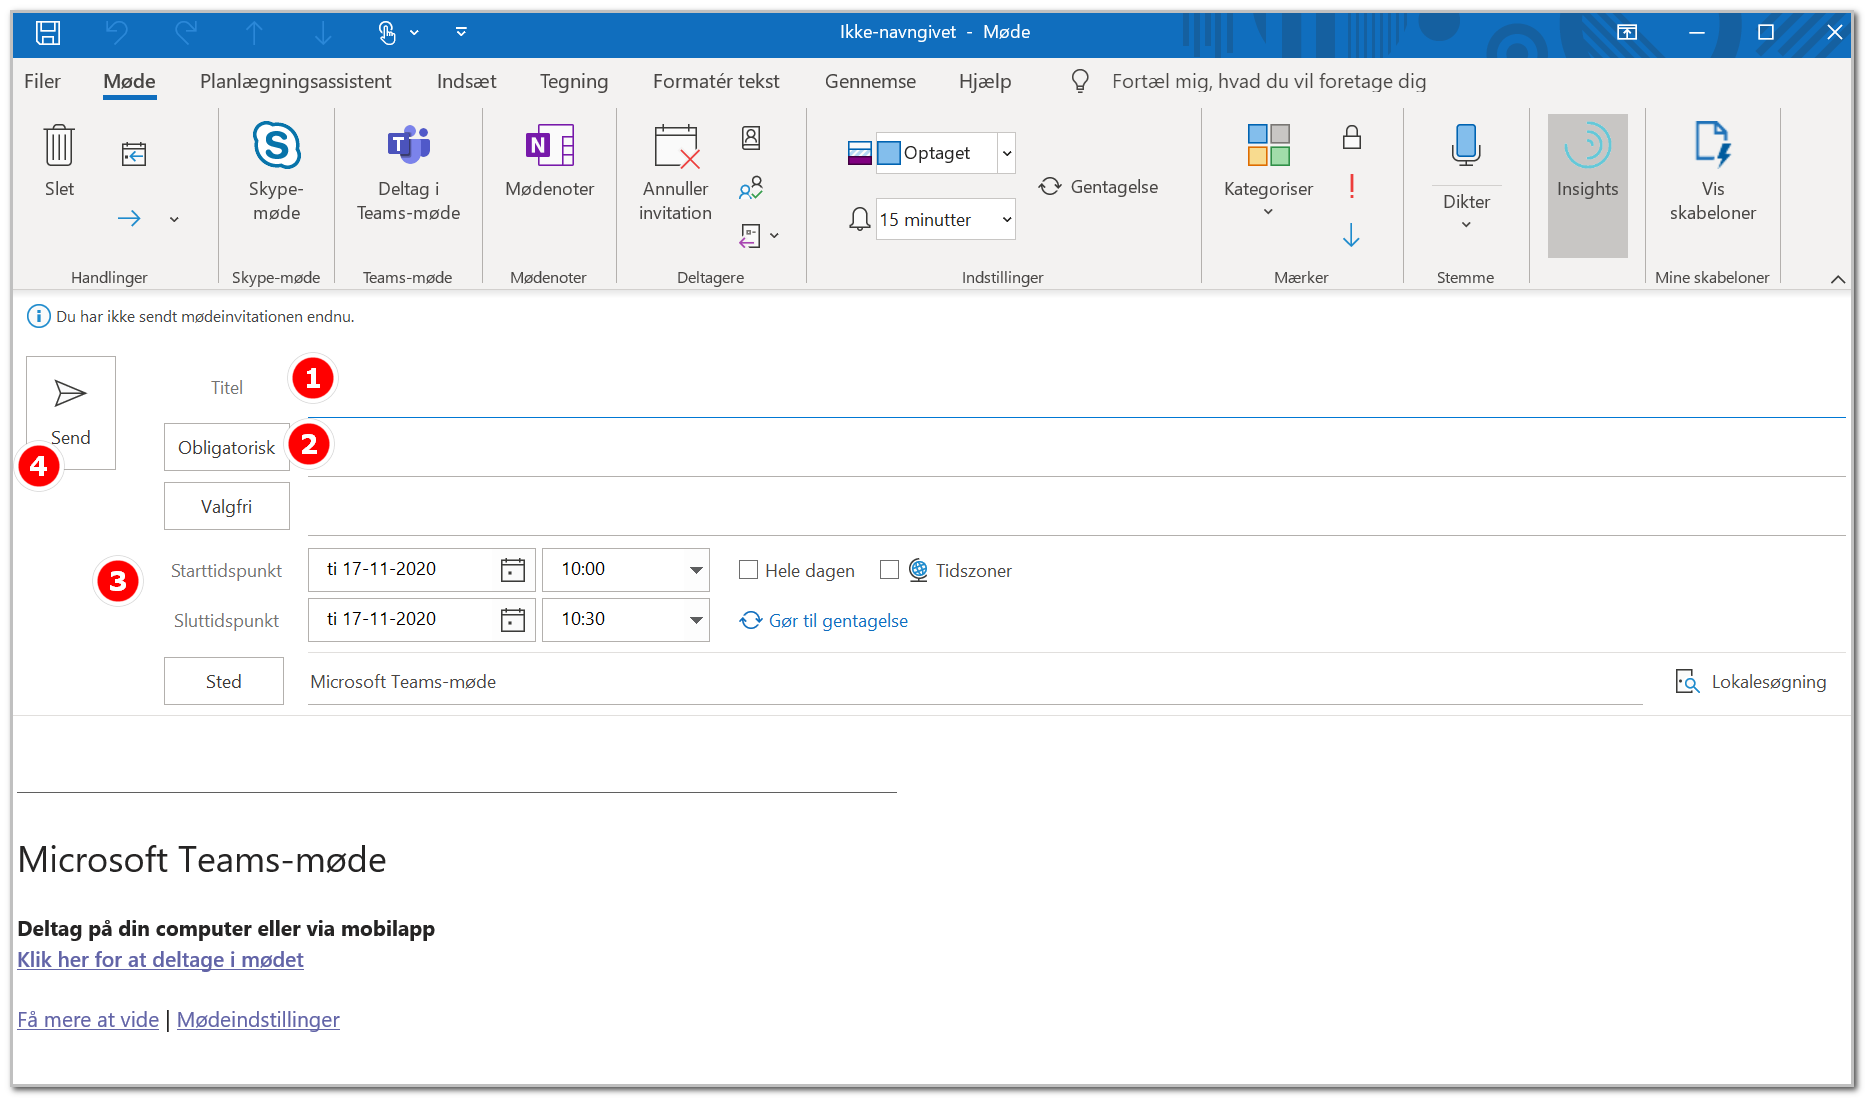Viewport: 1865px width, 1098px height.
Task: Delete the meeting with the Slet trash icon
Action: point(59,146)
